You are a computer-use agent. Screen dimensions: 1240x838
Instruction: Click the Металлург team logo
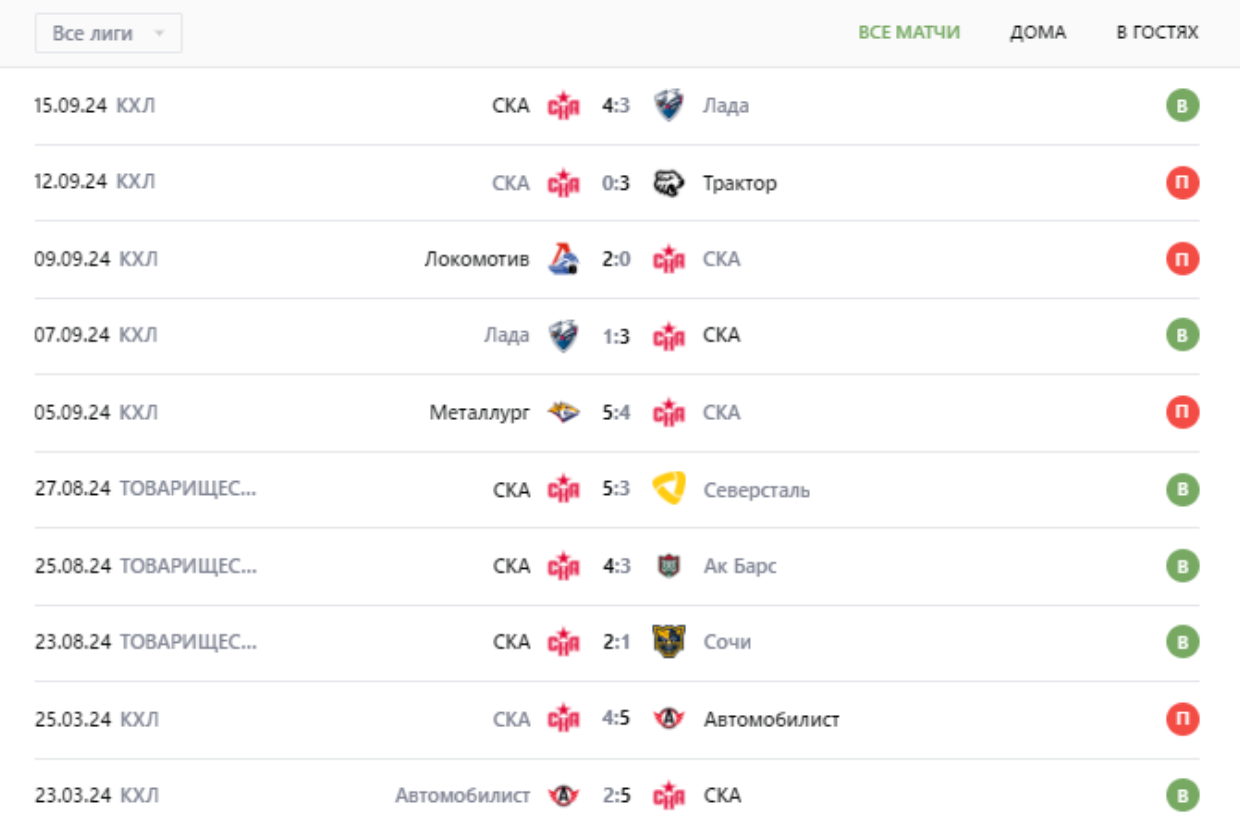click(x=563, y=412)
